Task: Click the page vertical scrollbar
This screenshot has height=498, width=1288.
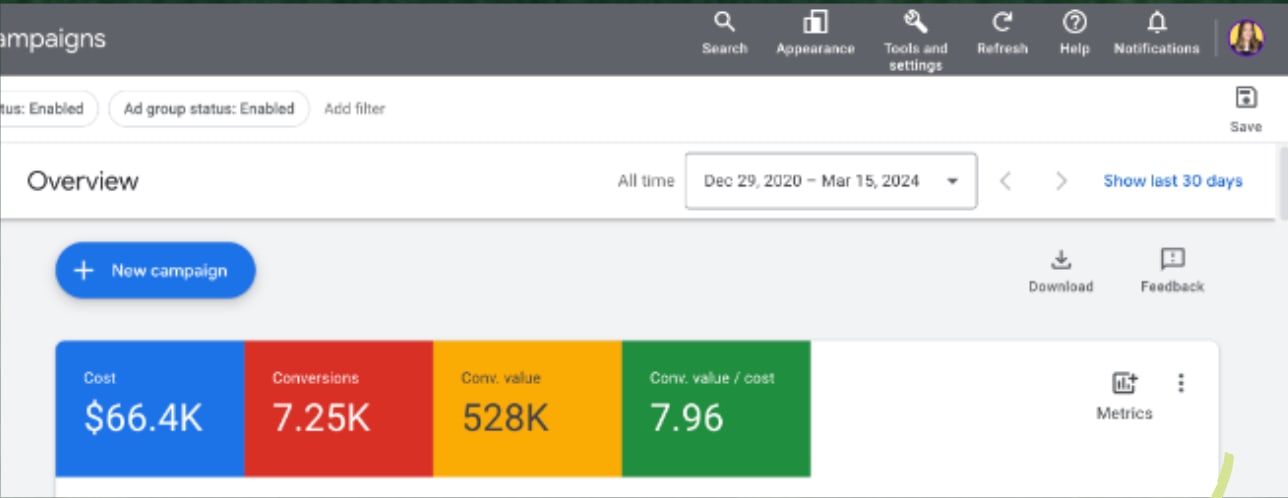Action: [x=1283, y=184]
